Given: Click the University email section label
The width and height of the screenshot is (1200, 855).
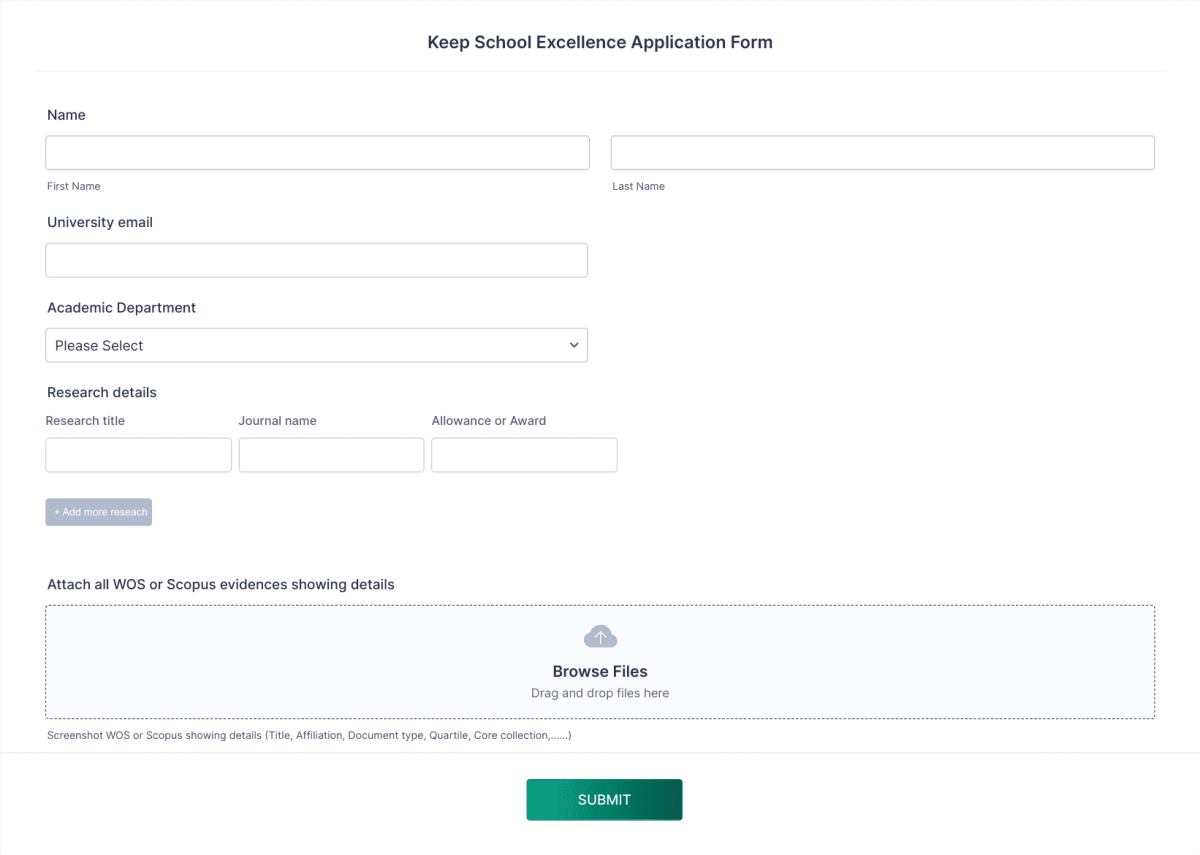Looking at the screenshot, I should tap(99, 222).
